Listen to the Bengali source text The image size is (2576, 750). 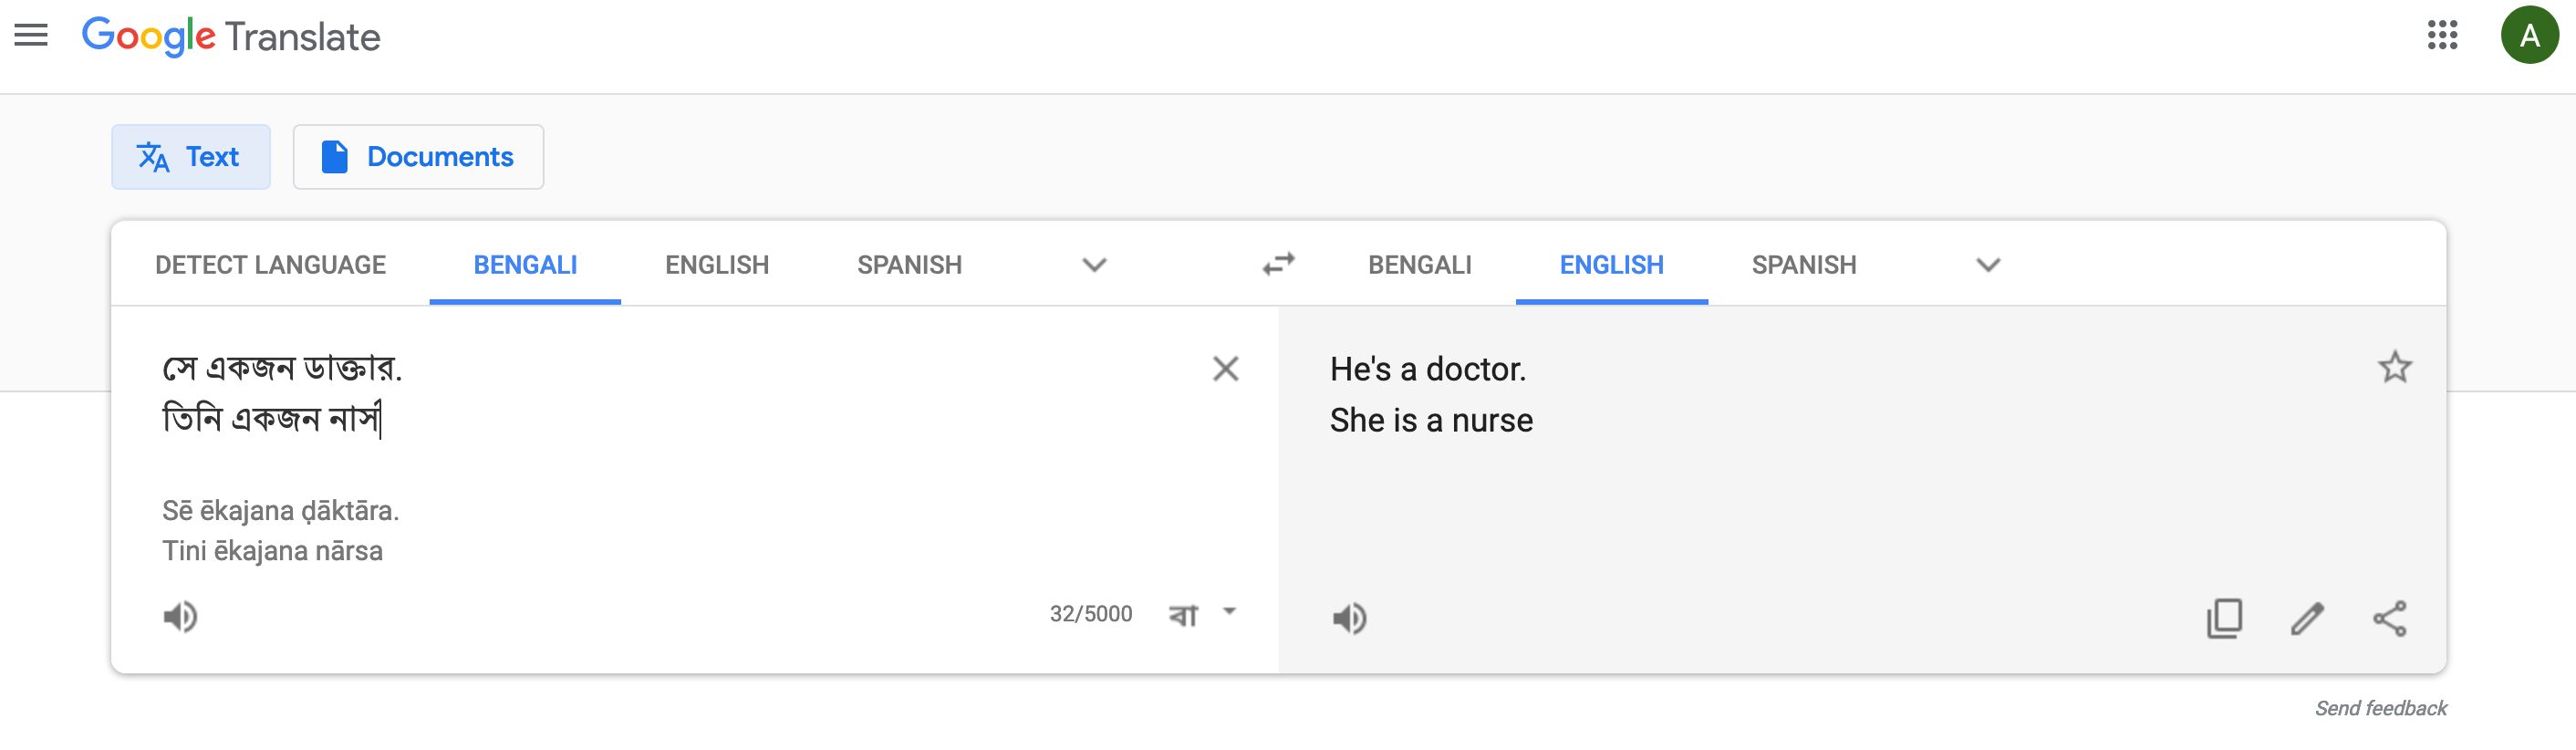(x=181, y=616)
